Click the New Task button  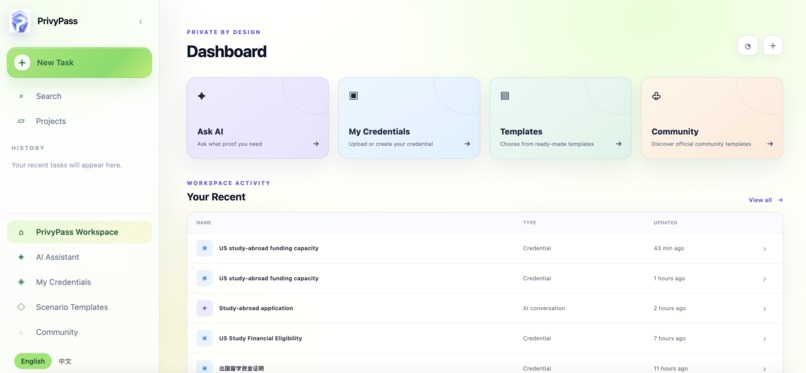[79, 63]
